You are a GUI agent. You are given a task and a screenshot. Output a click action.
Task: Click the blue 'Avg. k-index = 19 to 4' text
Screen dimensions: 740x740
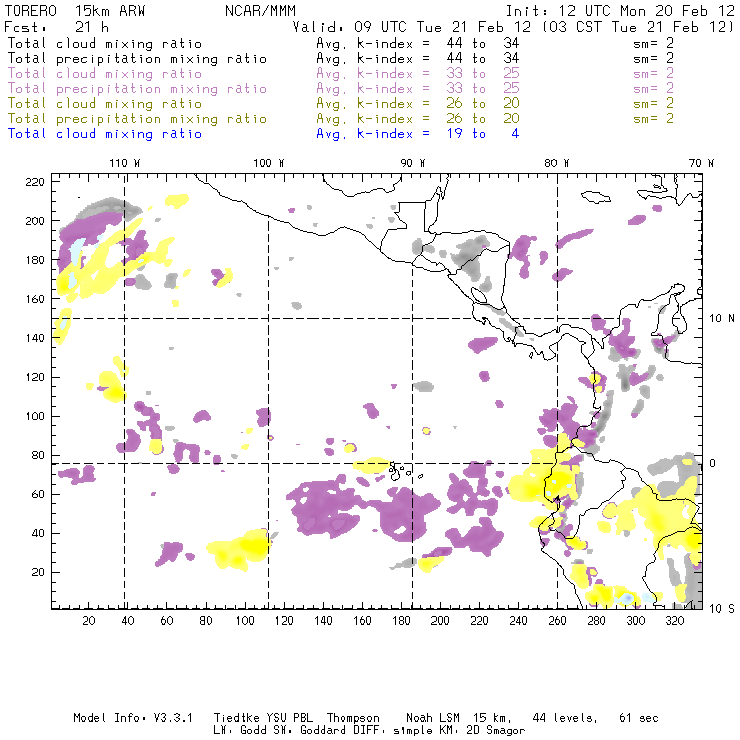coord(418,134)
